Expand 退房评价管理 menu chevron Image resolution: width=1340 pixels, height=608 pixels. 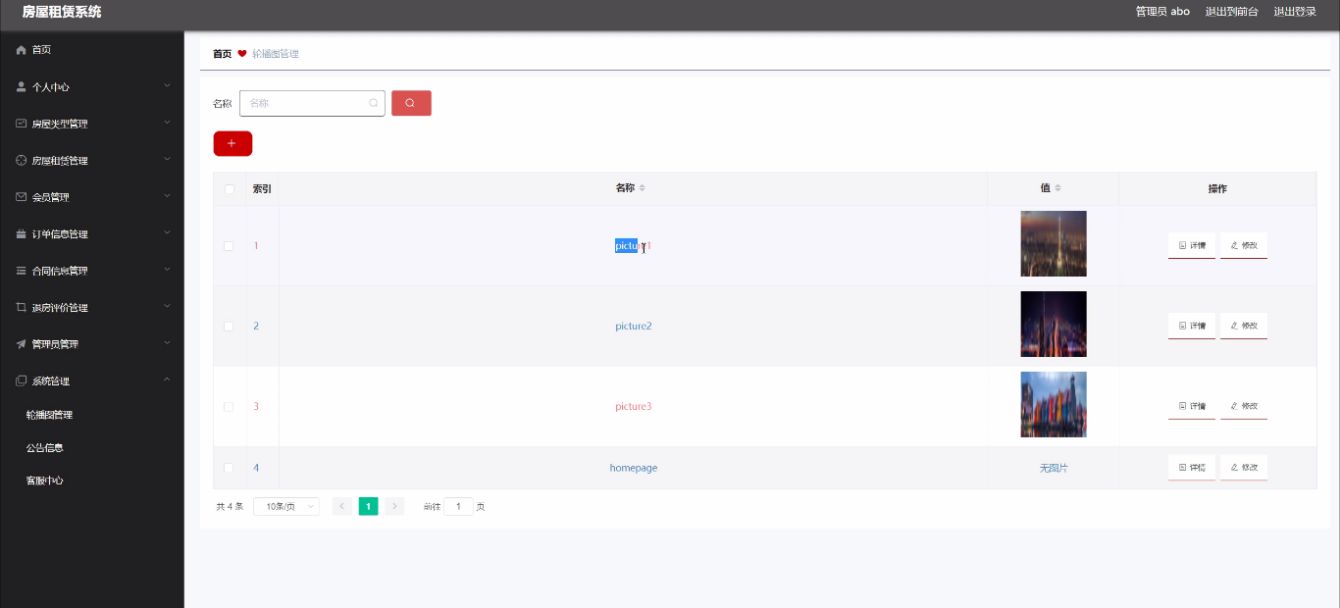tap(167, 307)
